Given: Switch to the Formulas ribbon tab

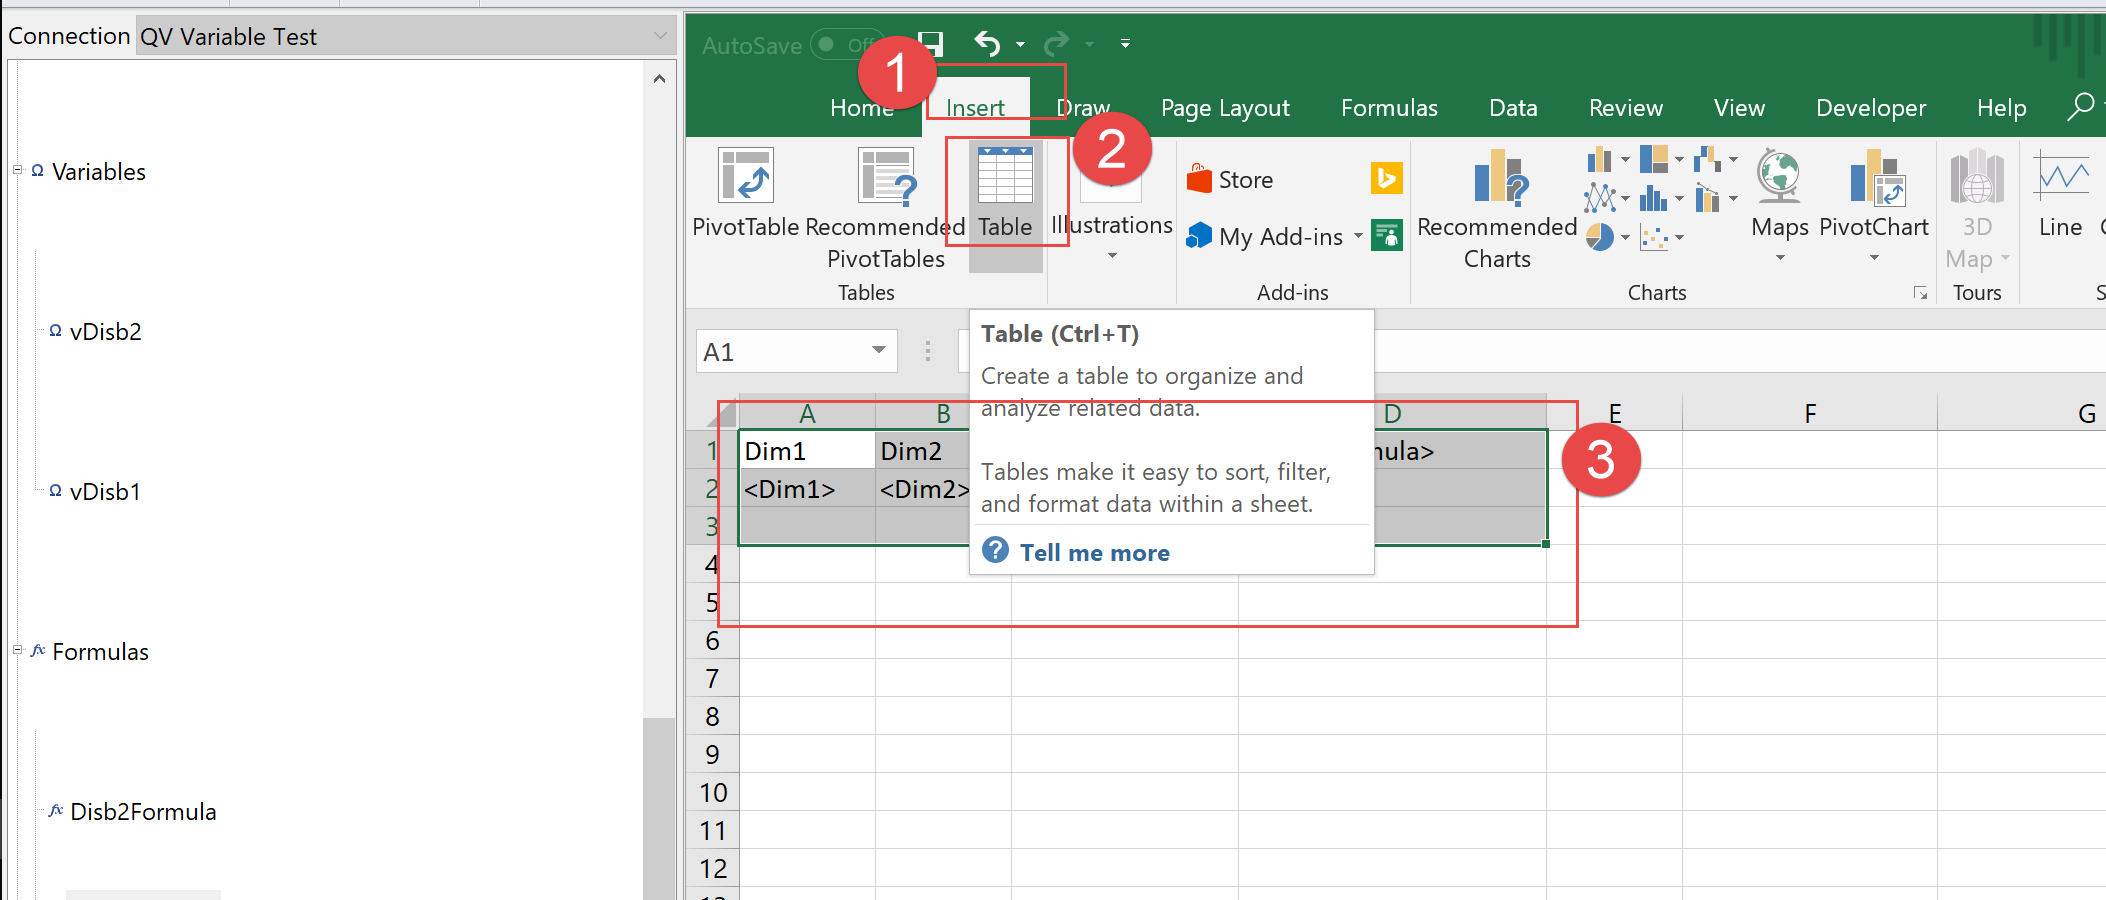Looking at the screenshot, I should (x=1389, y=108).
